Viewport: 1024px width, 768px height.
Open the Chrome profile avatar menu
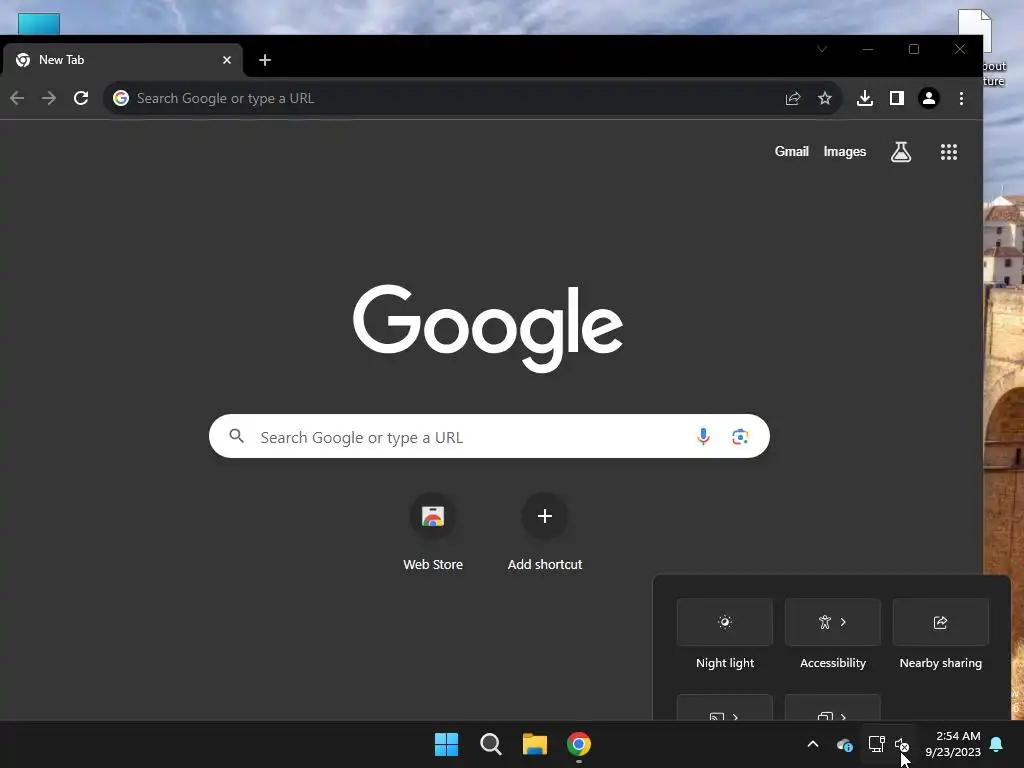point(929,98)
